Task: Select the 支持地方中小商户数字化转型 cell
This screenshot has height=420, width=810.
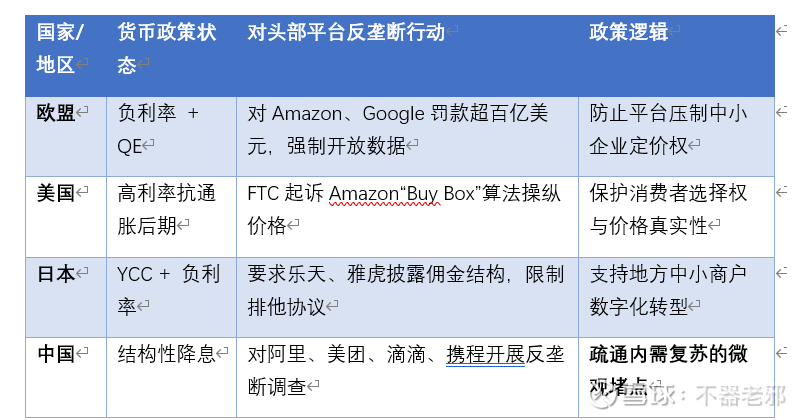Action: coord(668,288)
